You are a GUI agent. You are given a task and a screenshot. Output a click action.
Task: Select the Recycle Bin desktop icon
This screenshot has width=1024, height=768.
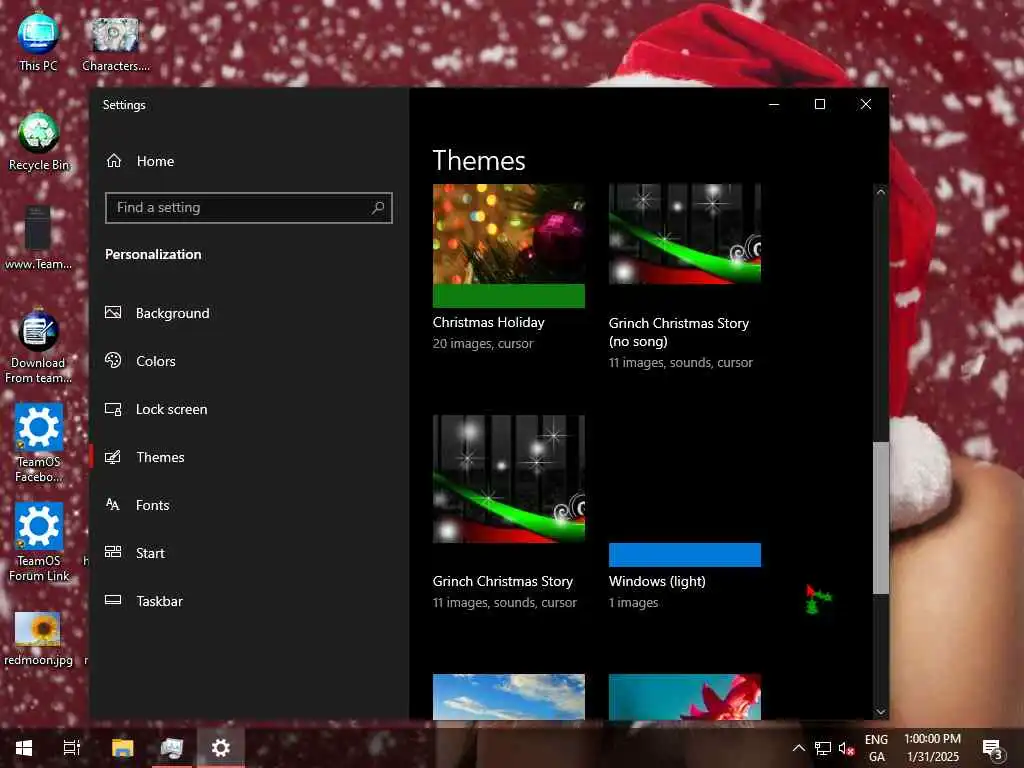39,141
